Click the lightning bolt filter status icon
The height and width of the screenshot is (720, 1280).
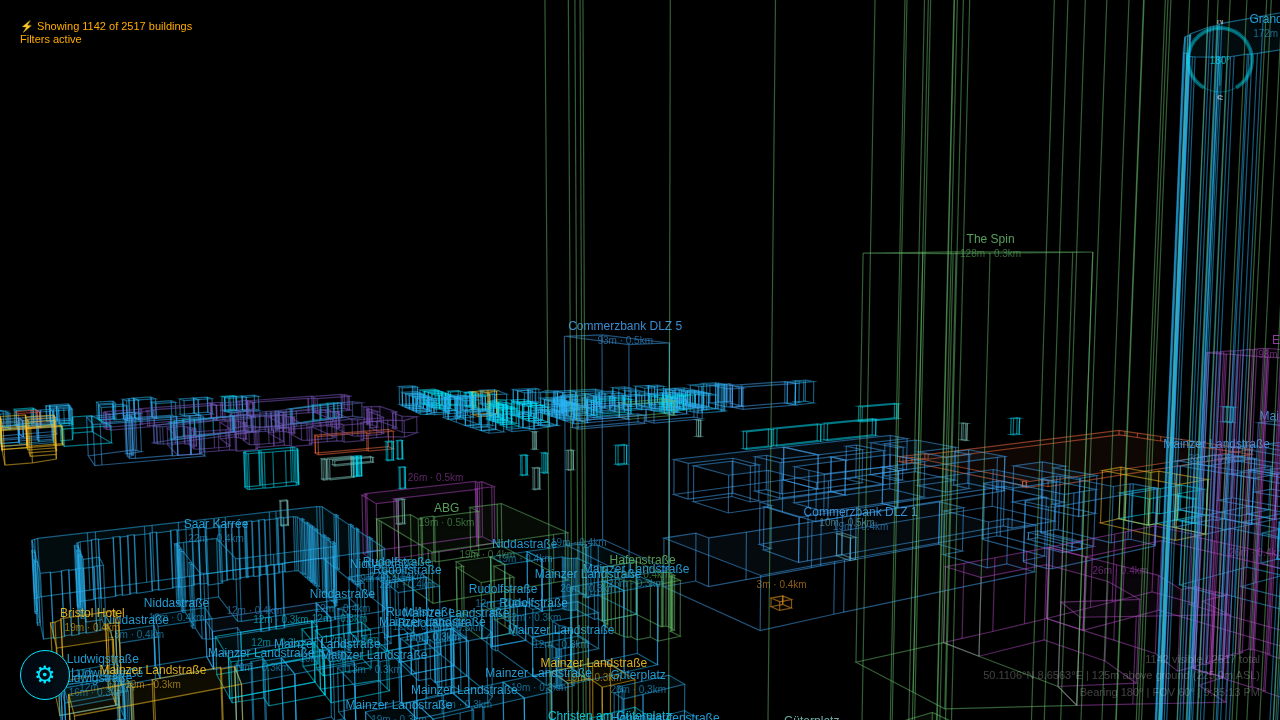pos(27,26)
